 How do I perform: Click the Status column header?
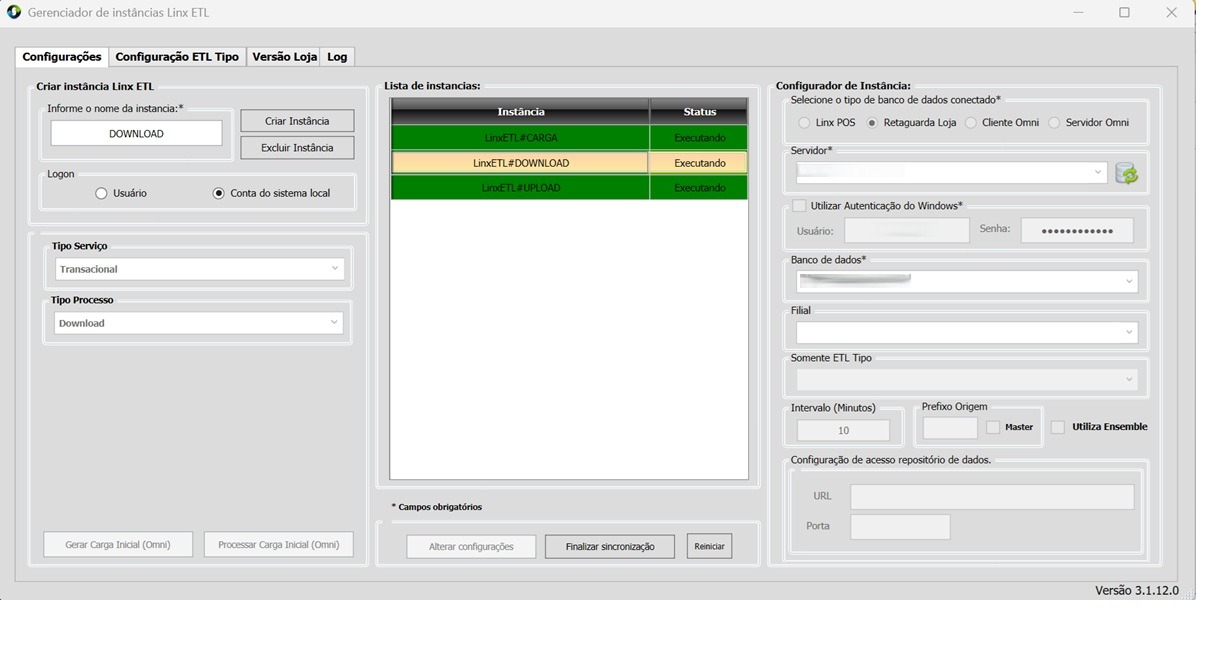pyautogui.click(x=699, y=112)
